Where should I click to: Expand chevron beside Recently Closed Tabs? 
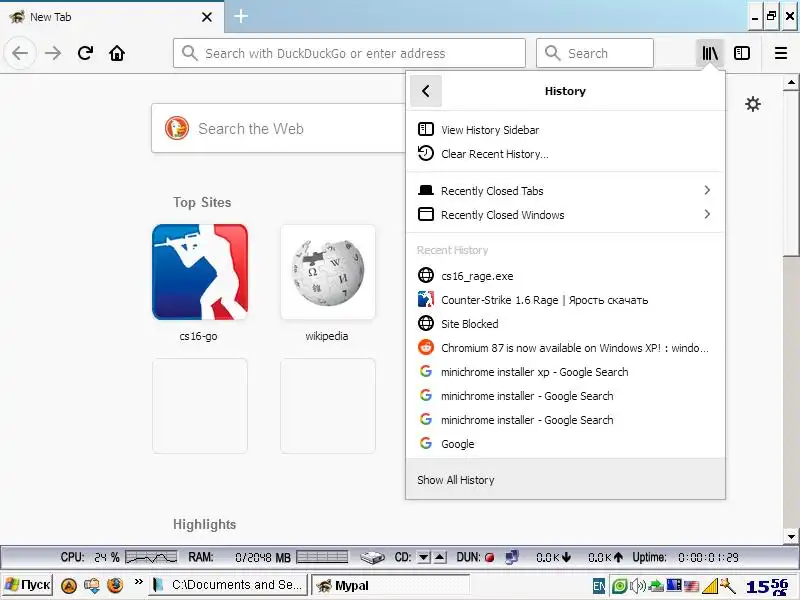point(707,190)
